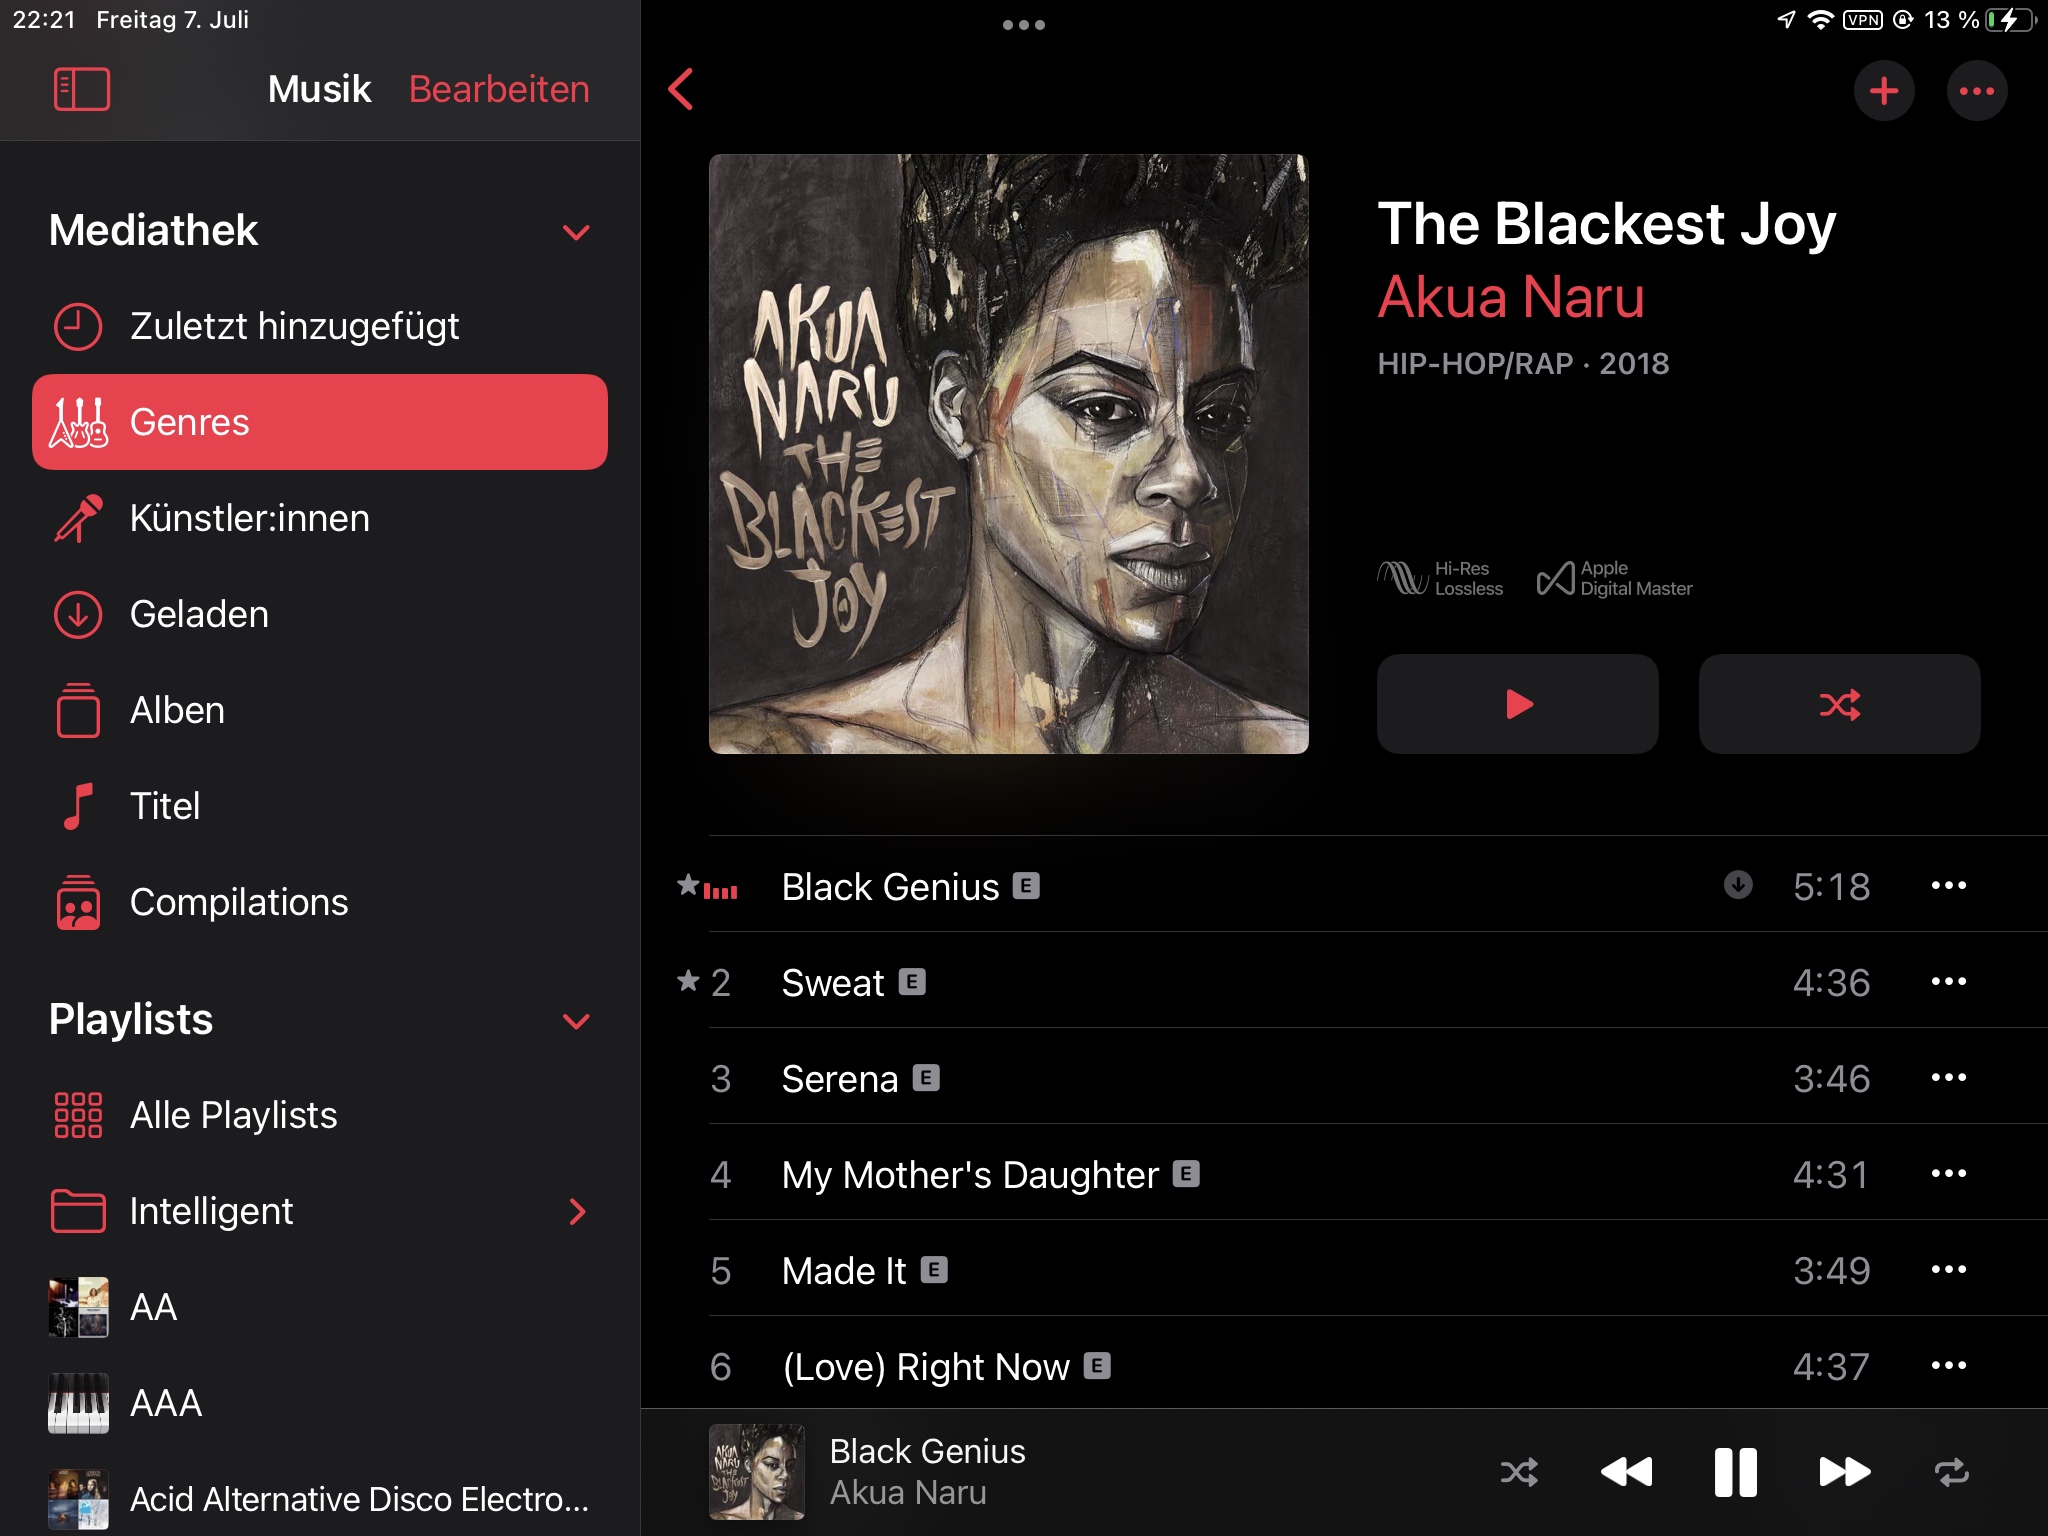Image resolution: width=2048 pixels, height=1536 pixels.
Task: Toggle shuffle in the mini player
Action: point(1519,1472)
